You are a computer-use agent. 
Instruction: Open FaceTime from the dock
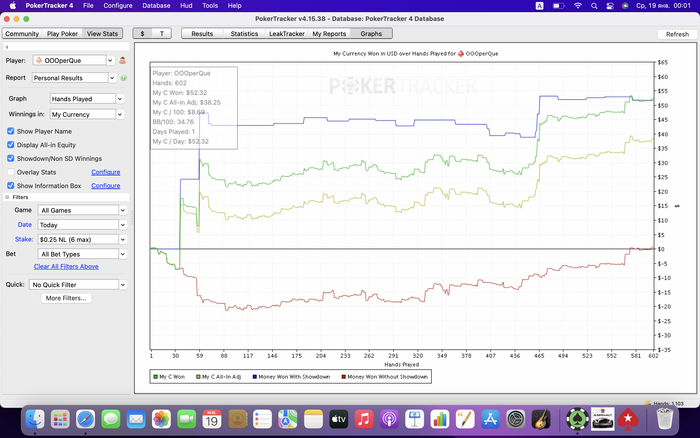pos(187,419)
